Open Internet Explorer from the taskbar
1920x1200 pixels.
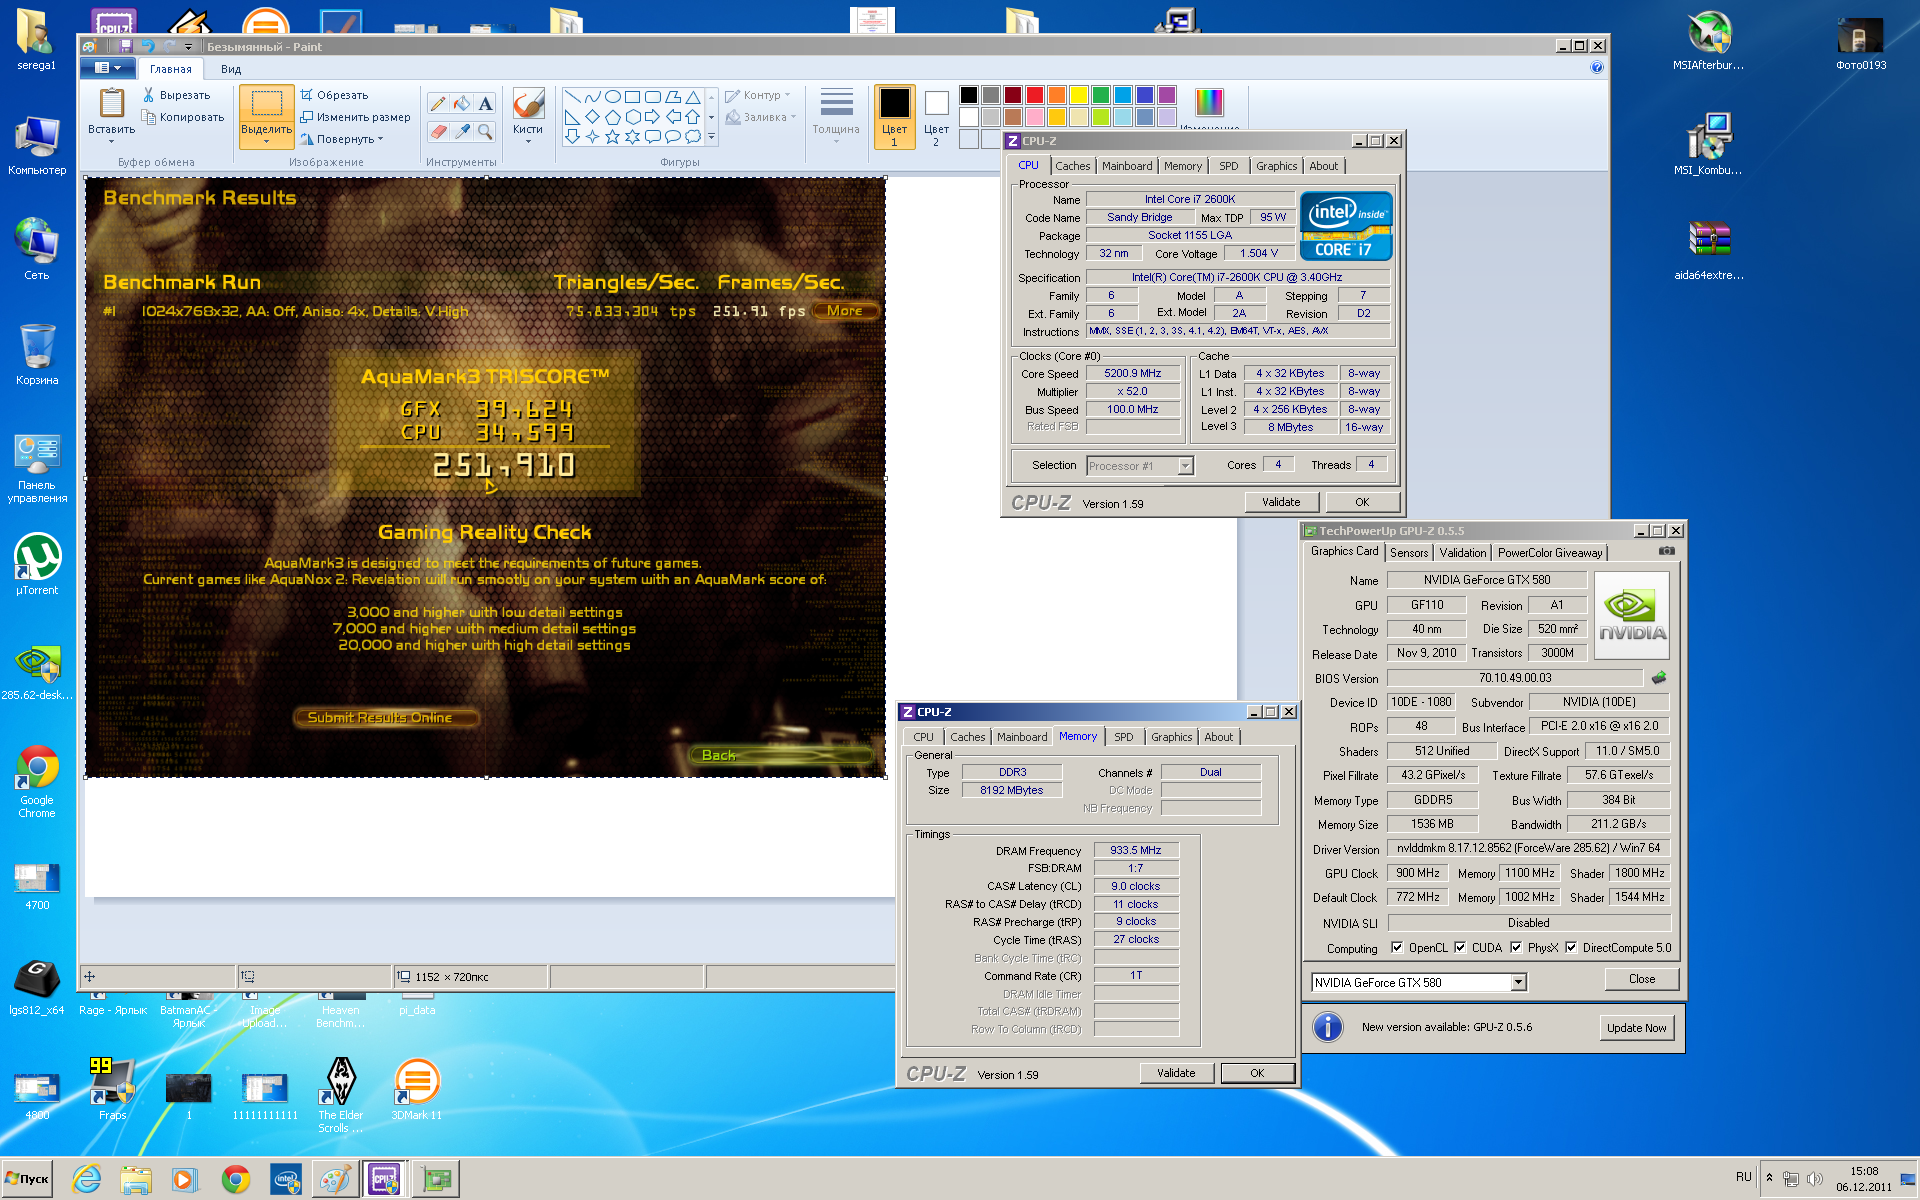click(87, 1180)
